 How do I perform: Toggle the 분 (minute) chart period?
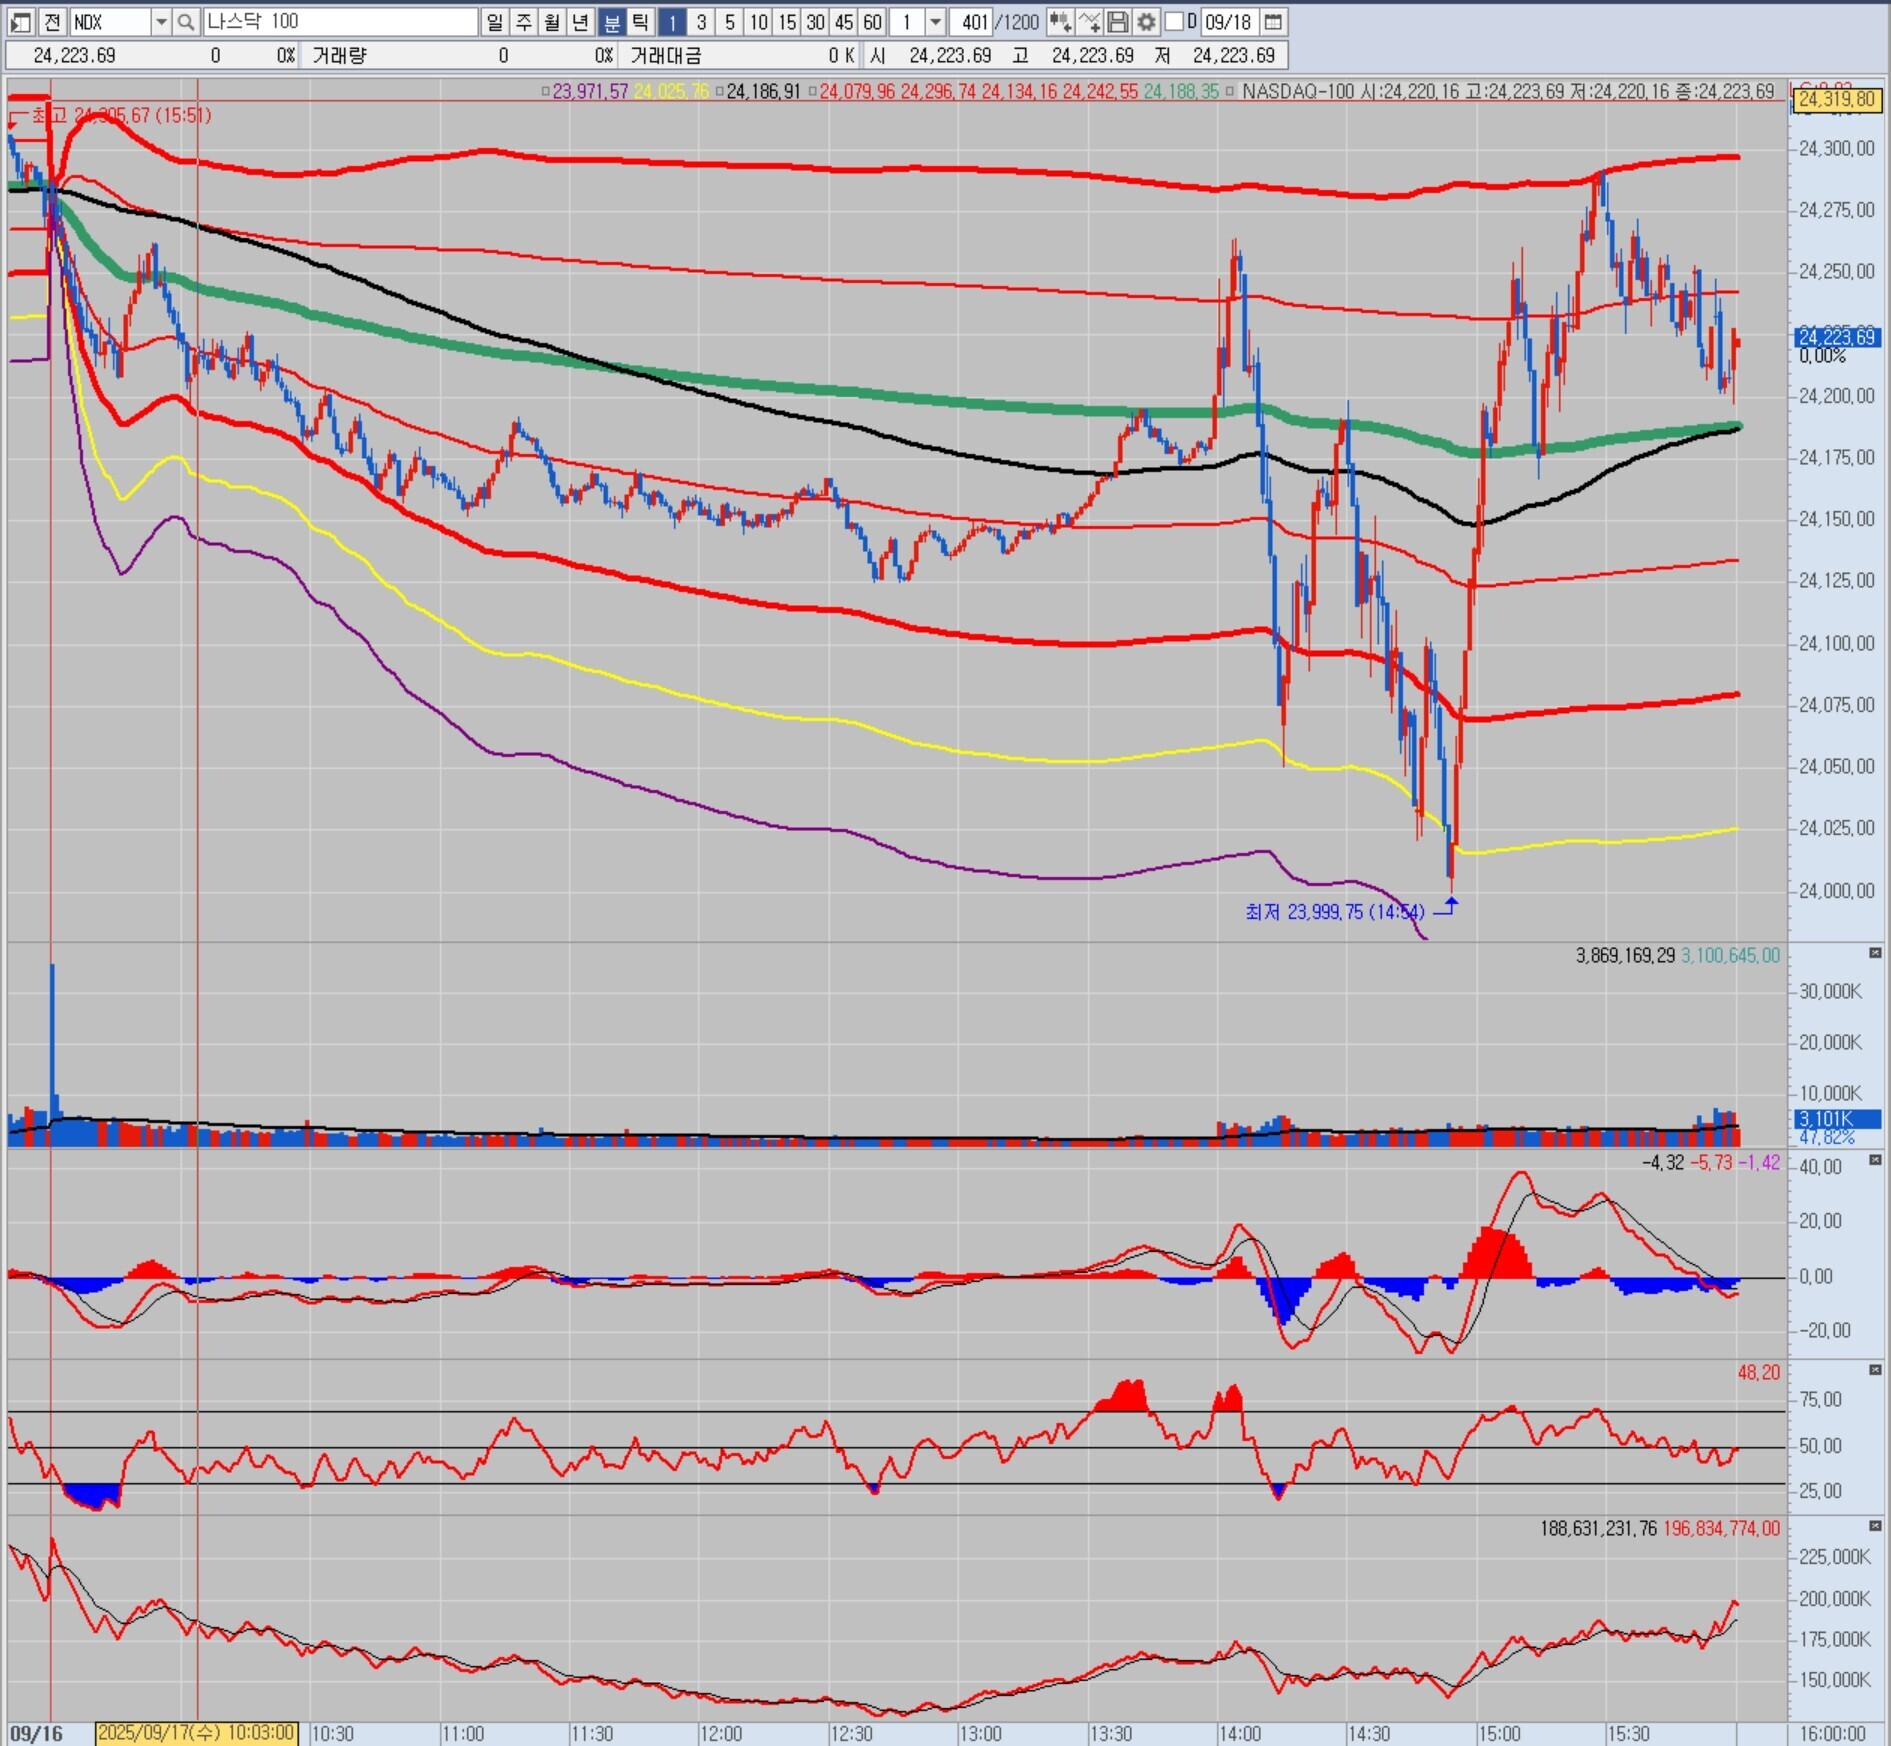[612, 22]
